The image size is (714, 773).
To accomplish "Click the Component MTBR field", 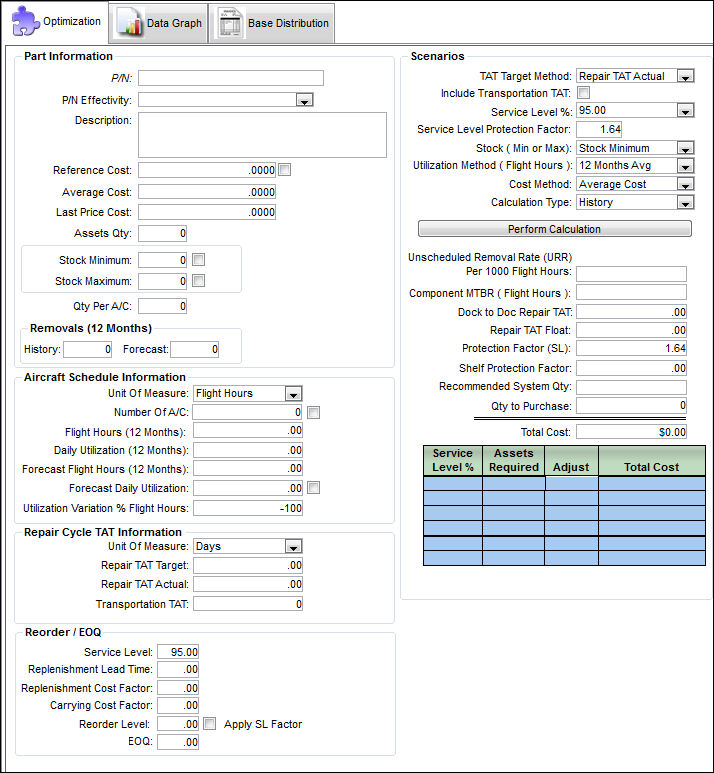I will click(x=631, y=292).
